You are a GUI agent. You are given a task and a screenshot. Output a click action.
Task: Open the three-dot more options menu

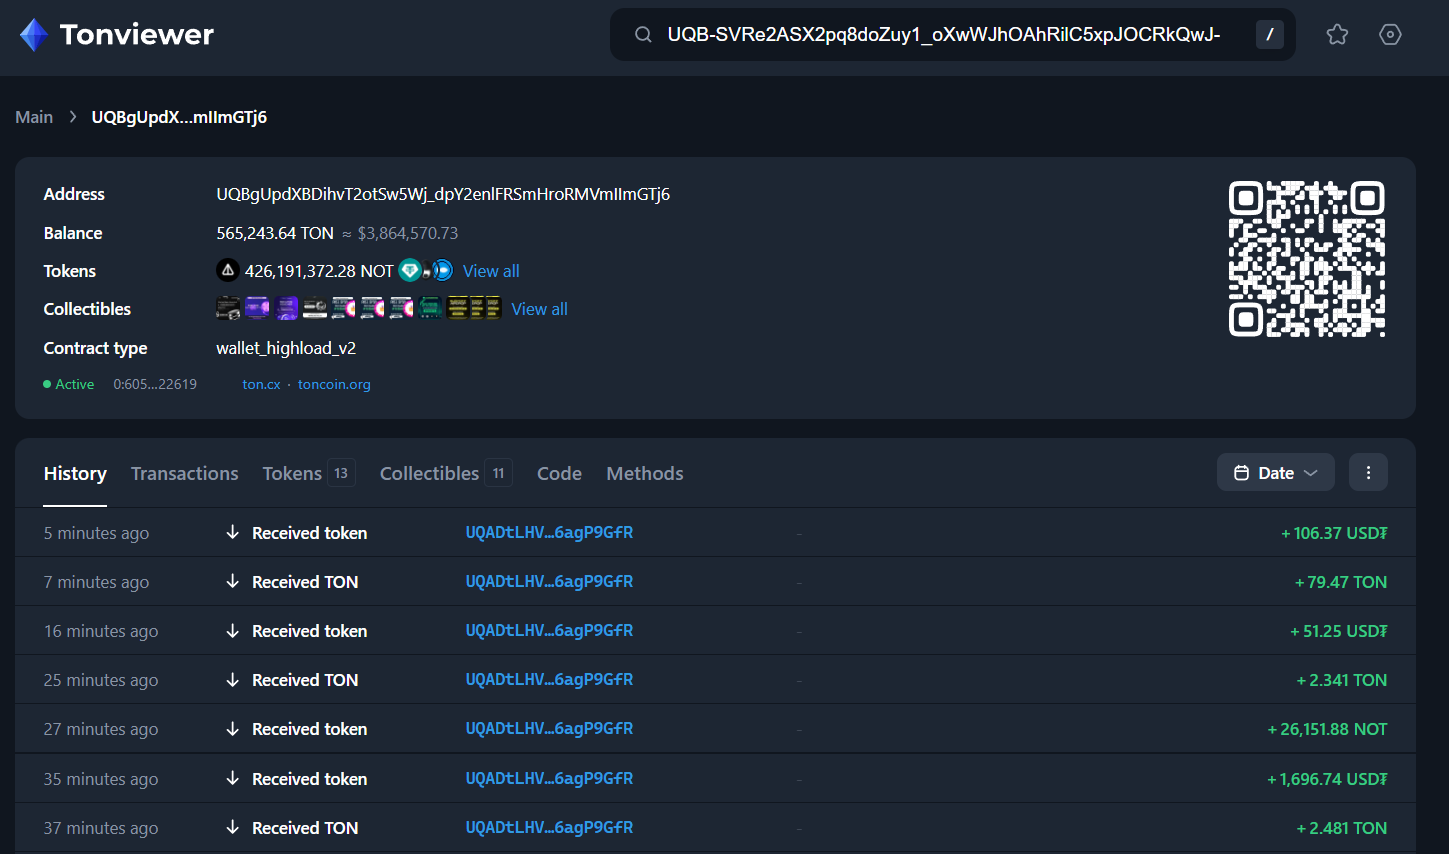point(1368,473)
